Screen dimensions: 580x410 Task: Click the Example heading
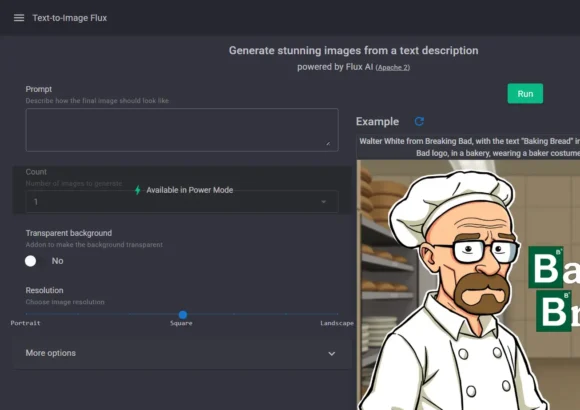[x=377, y=121]
